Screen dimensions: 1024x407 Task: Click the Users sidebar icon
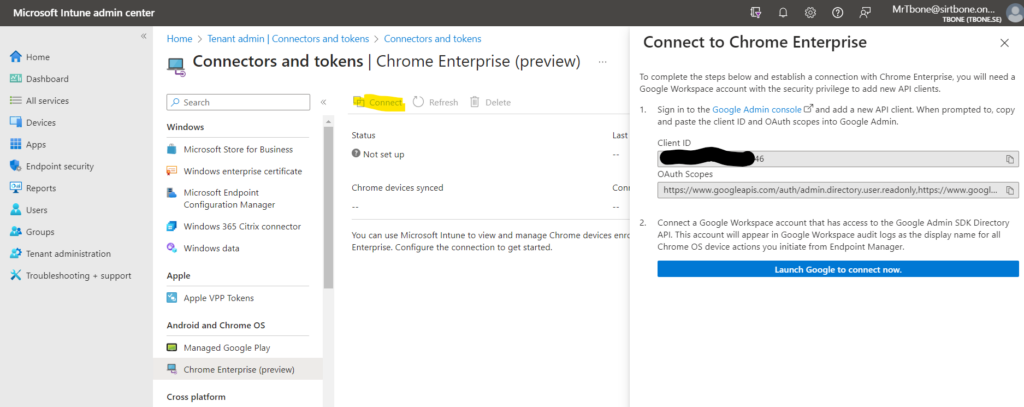16,210
